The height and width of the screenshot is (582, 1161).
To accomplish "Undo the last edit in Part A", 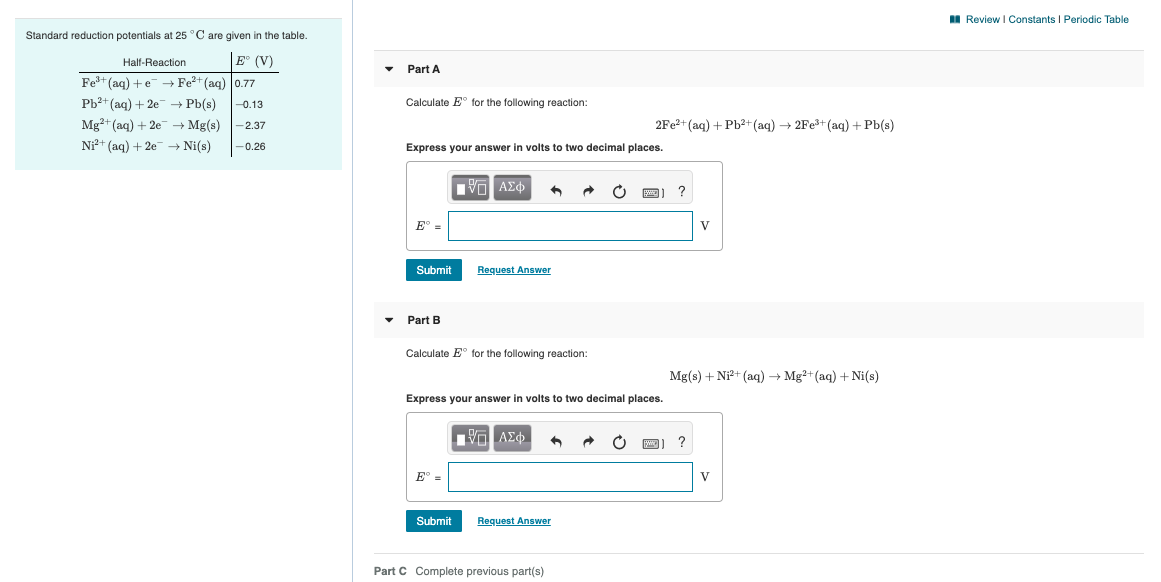I will point(556,189).
